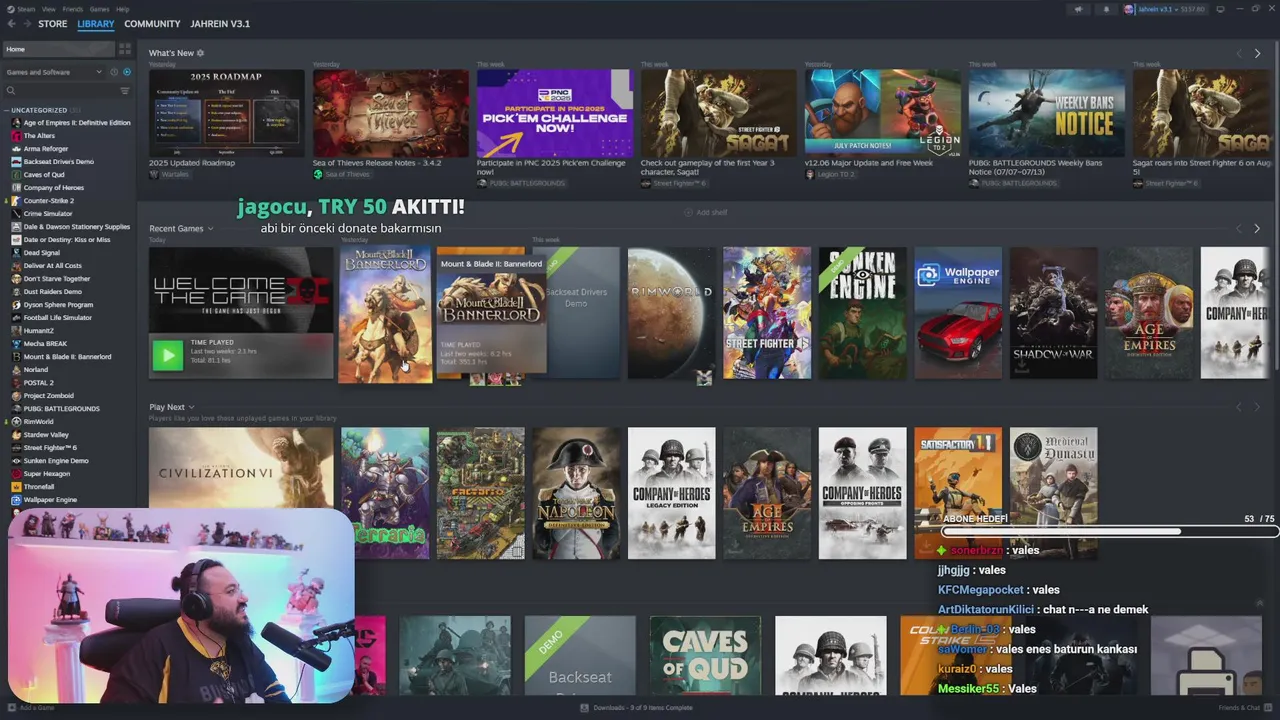This screenshot has height=720, width=1280.
Task: Click the Dyson Sphere Program sidebar icon
Action: tap(16, 305)
